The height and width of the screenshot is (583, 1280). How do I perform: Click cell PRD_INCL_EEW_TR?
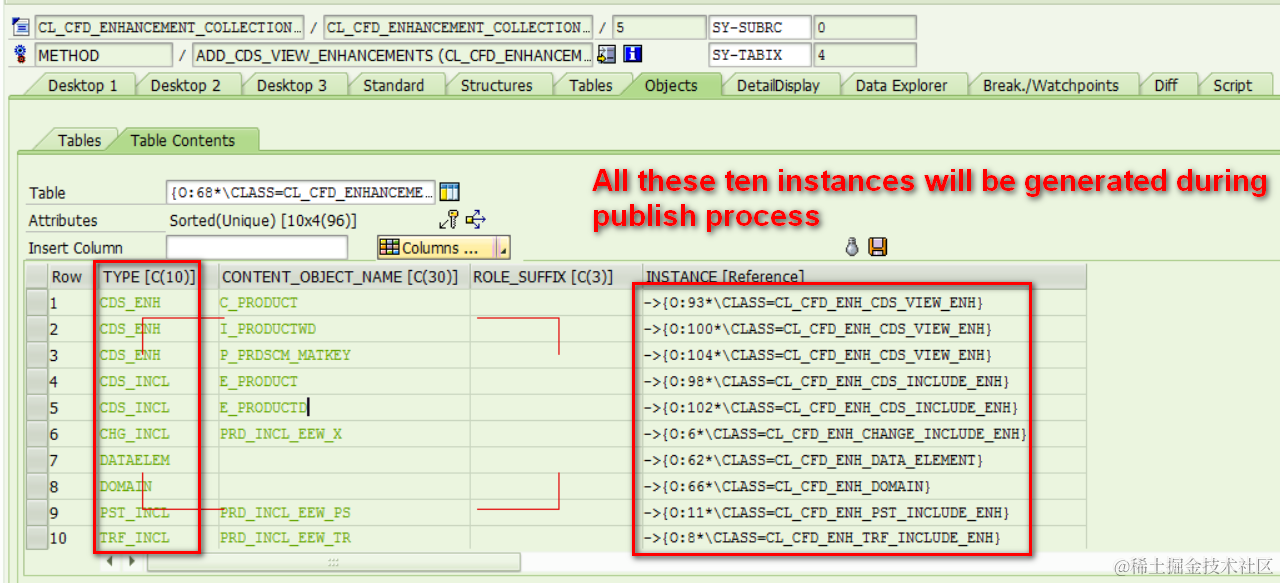344,538
